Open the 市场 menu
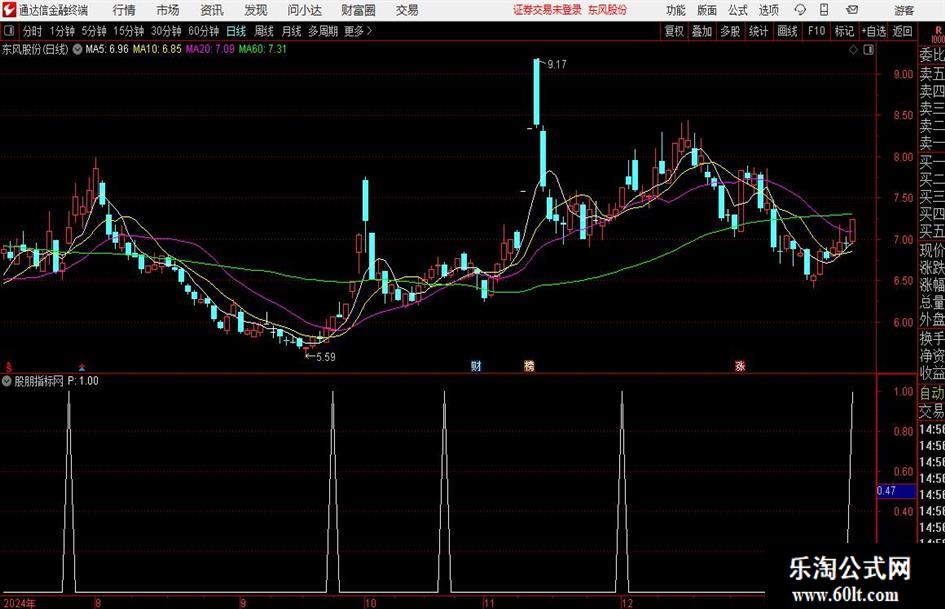 168,10
